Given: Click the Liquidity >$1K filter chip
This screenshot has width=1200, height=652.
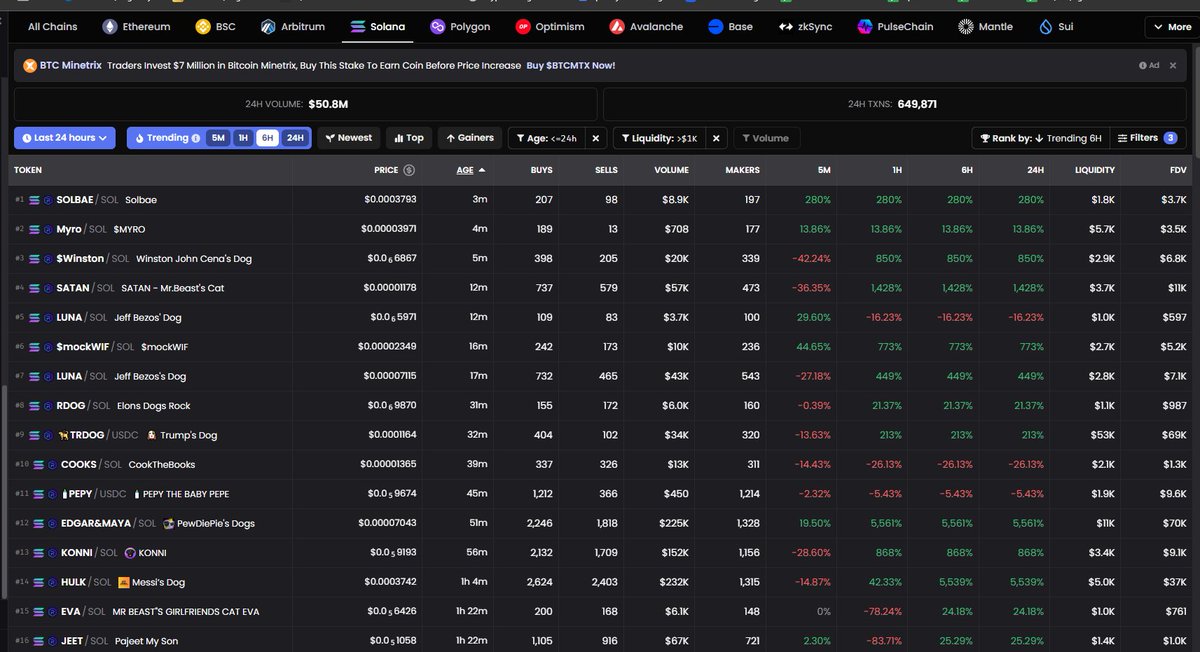Looking at the screenshot, I should (660, 138).
